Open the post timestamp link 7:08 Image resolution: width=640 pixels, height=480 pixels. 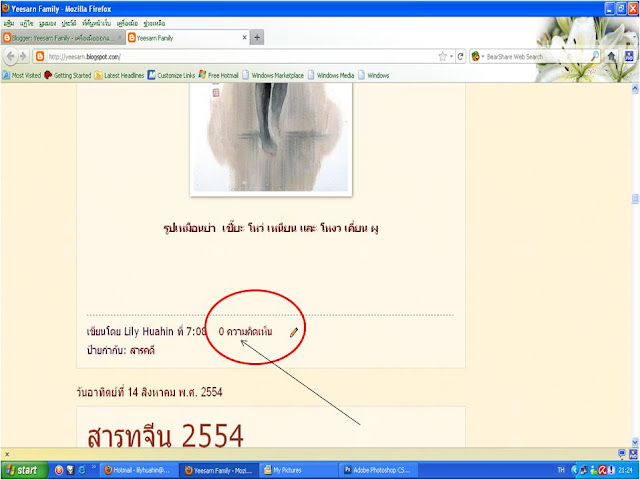[x=196, y=331]
